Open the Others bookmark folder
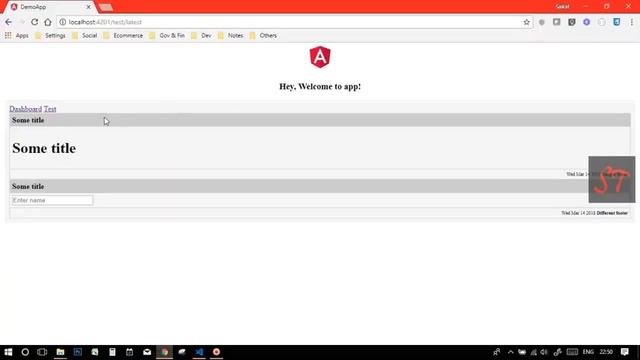The height and width of the screenshot is (360, 640). point(263,36)
